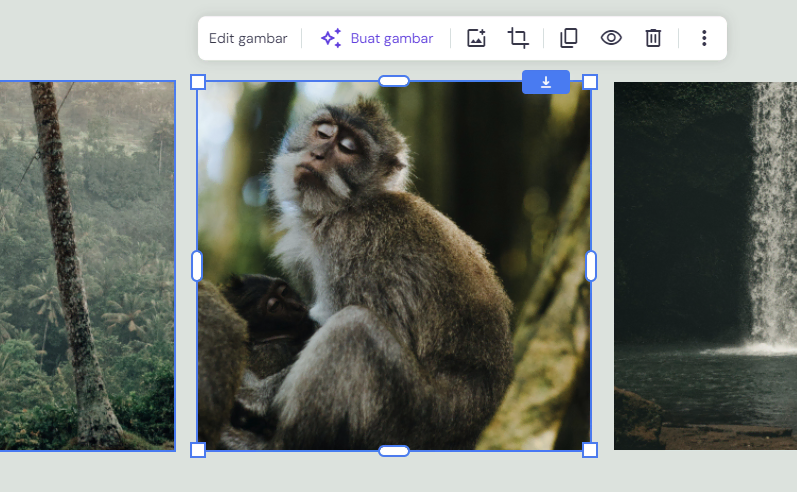Click the bottom-center edge resize handle
Viewport: 797px width, 492px height.
click(x=394, y=451)
